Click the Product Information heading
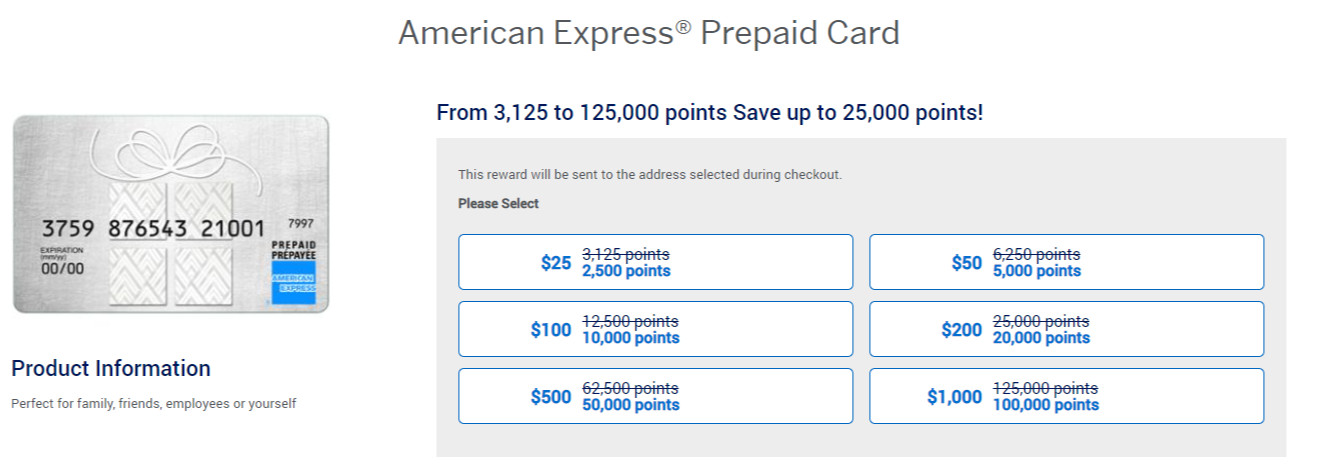This screenshot has height=471, width=1317. (x=111, y=368)
